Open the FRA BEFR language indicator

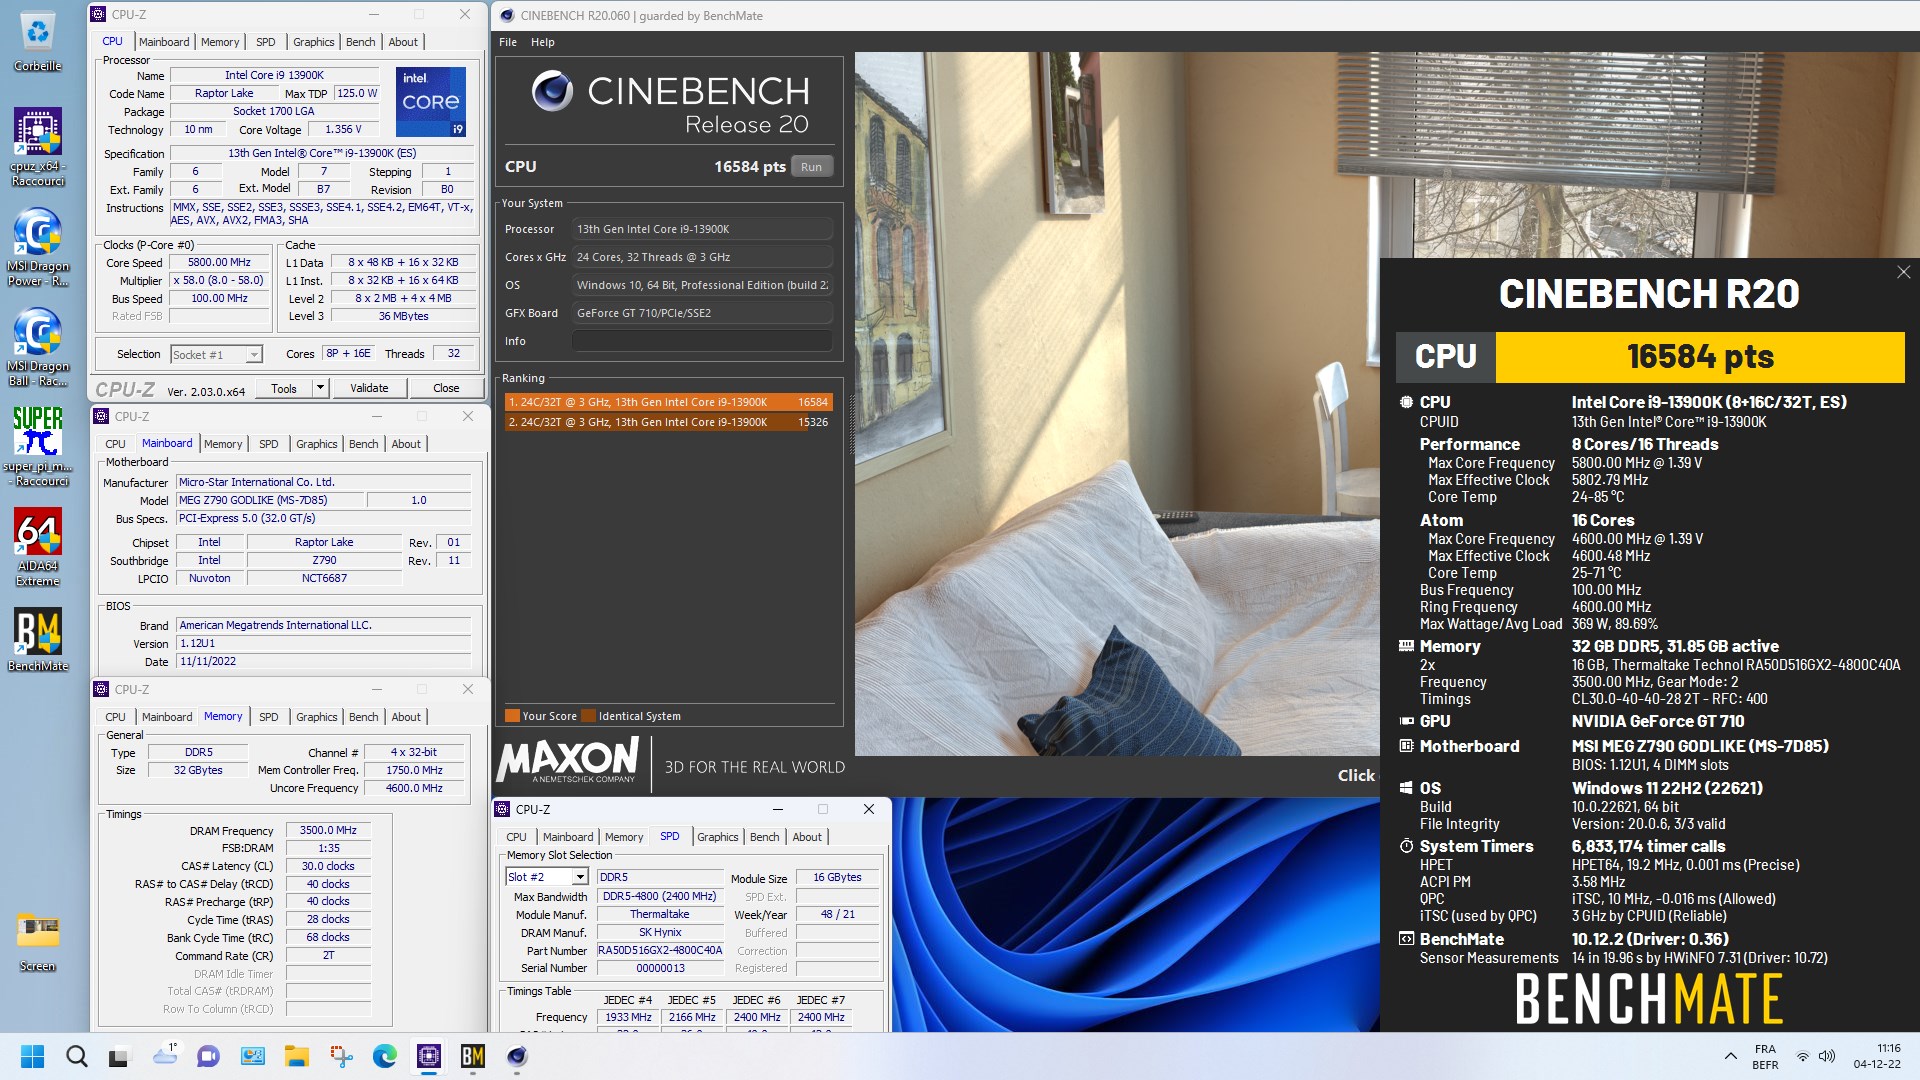point(1765,1057)
